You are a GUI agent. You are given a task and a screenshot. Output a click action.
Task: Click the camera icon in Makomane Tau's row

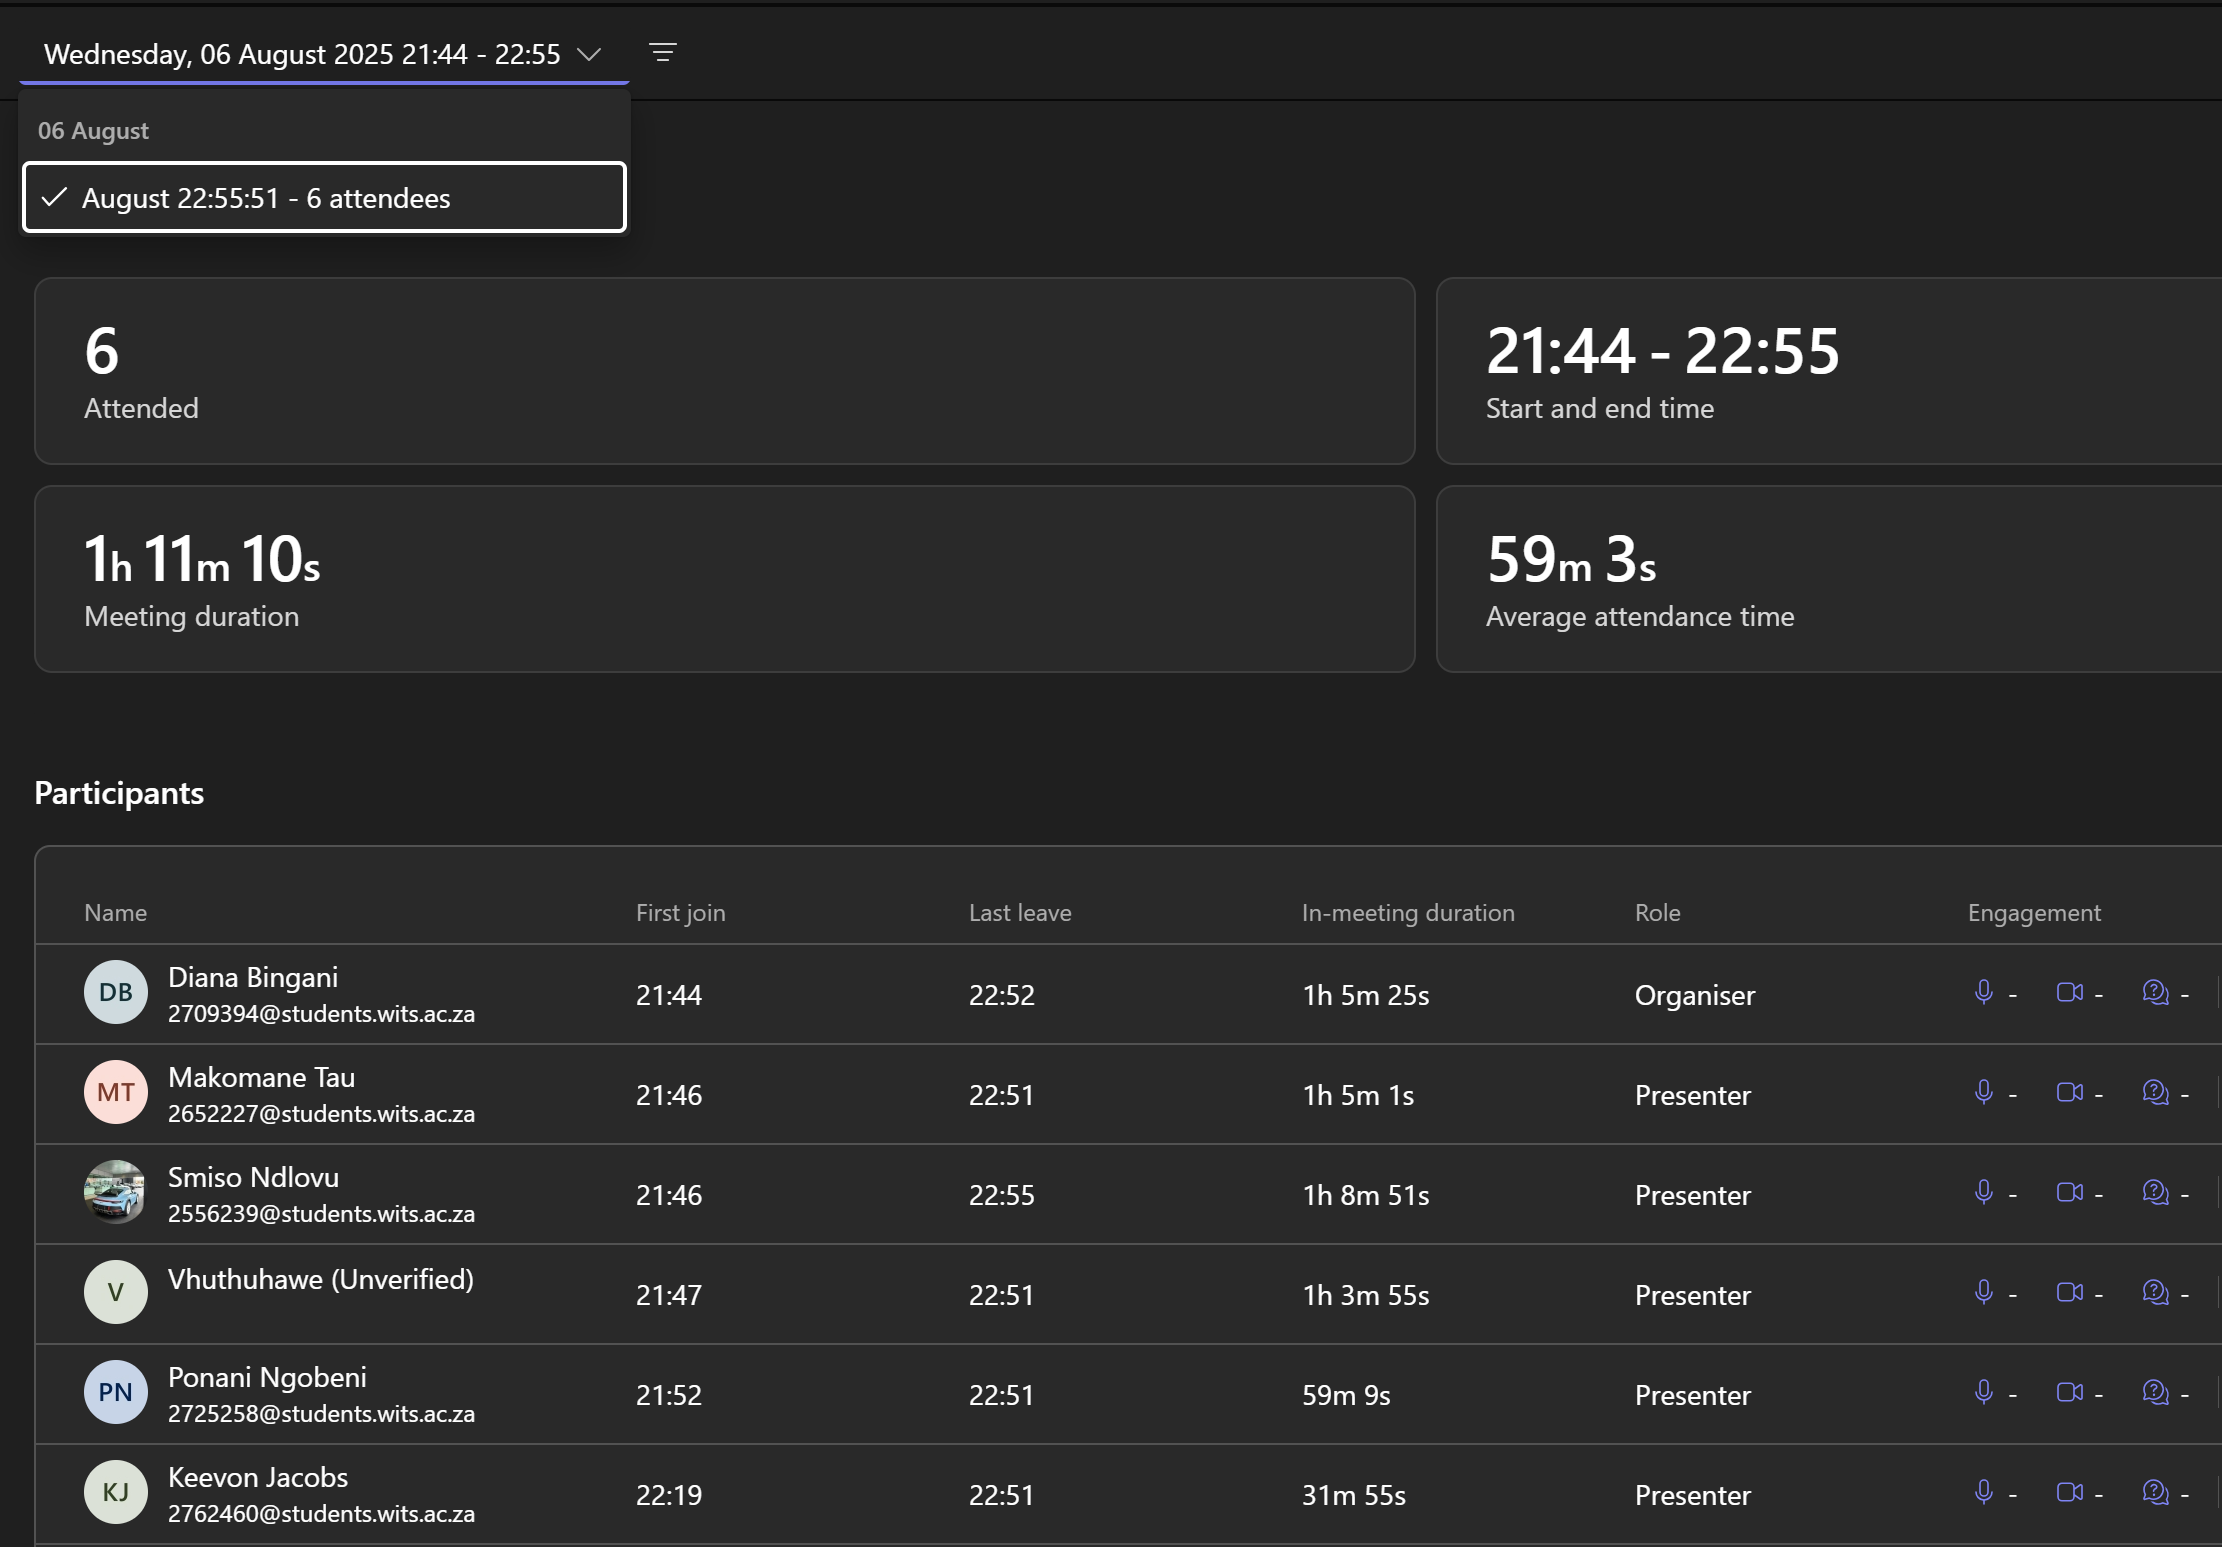[2068, 1092]
